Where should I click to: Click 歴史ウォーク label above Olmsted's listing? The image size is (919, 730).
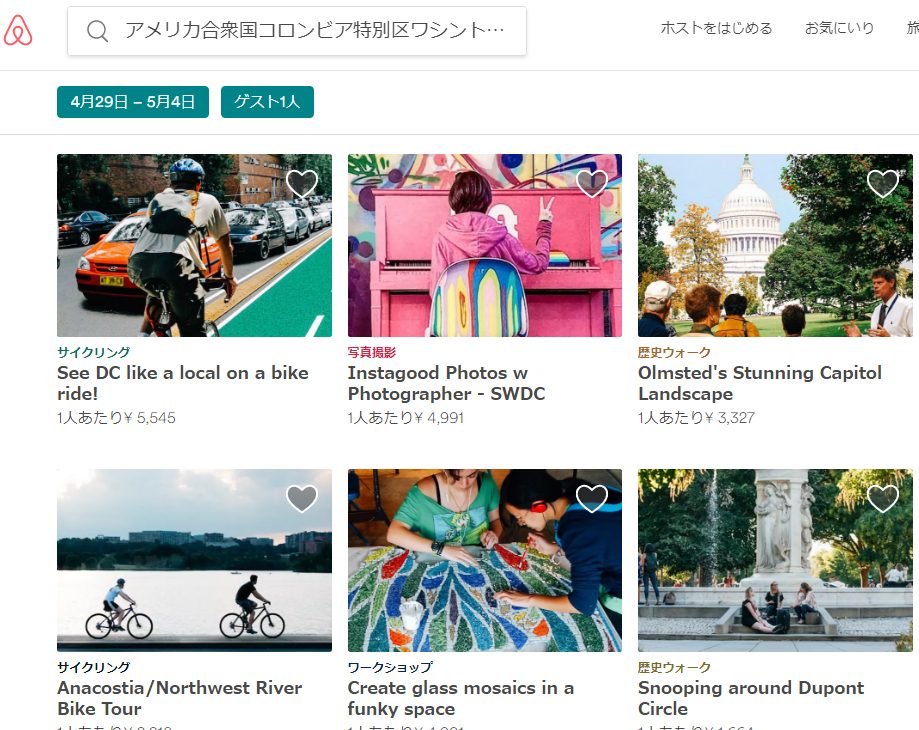(674, 352)
